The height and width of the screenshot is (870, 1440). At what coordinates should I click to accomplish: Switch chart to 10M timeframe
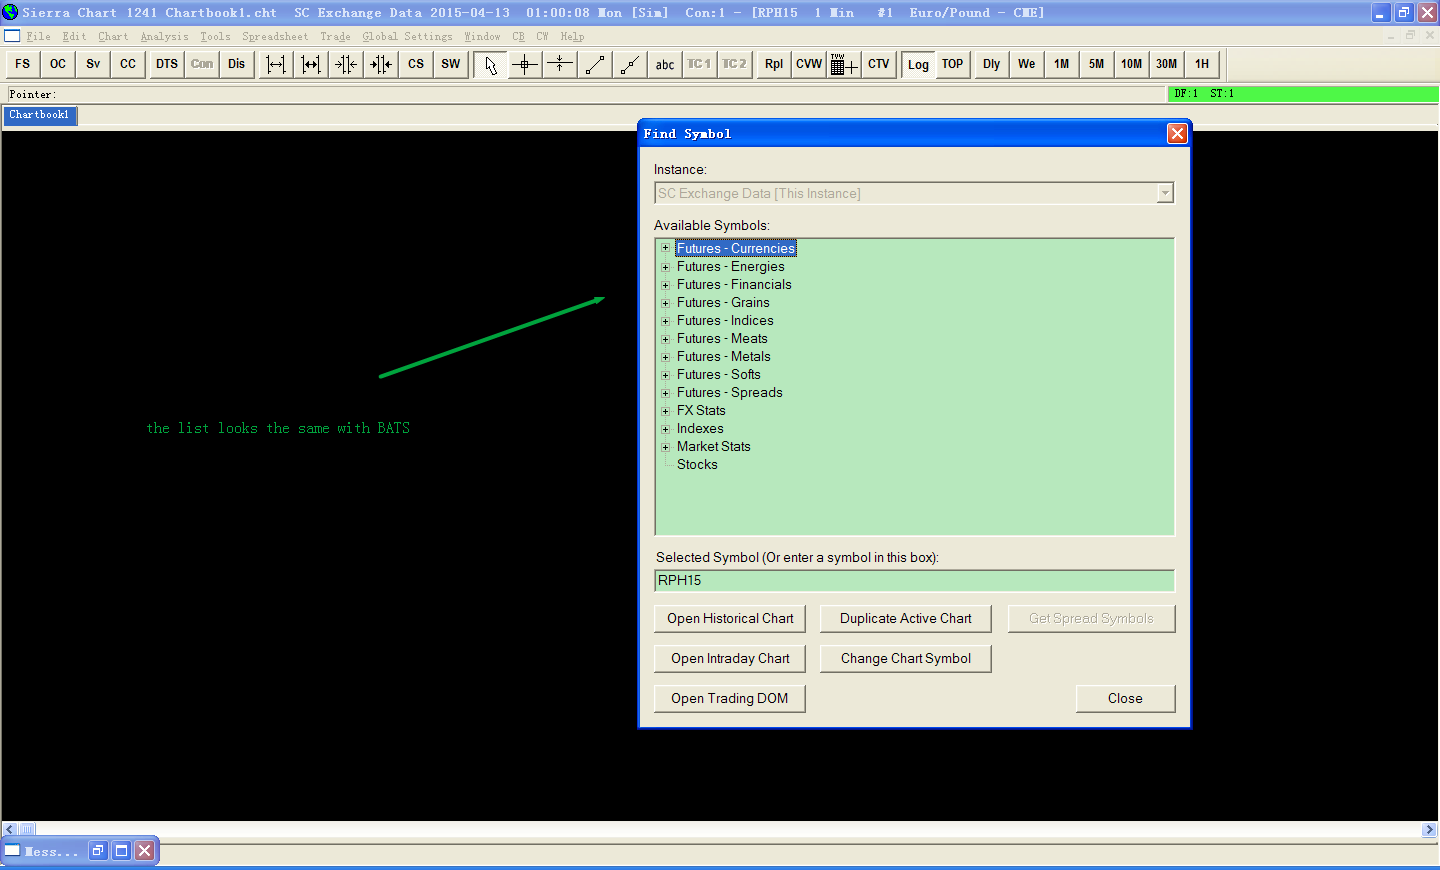[x=1132, y=64]
